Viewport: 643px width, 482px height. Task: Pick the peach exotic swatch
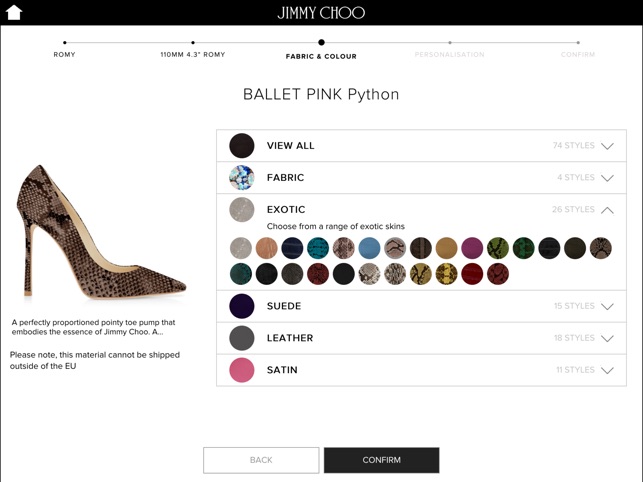pos(267,248)
